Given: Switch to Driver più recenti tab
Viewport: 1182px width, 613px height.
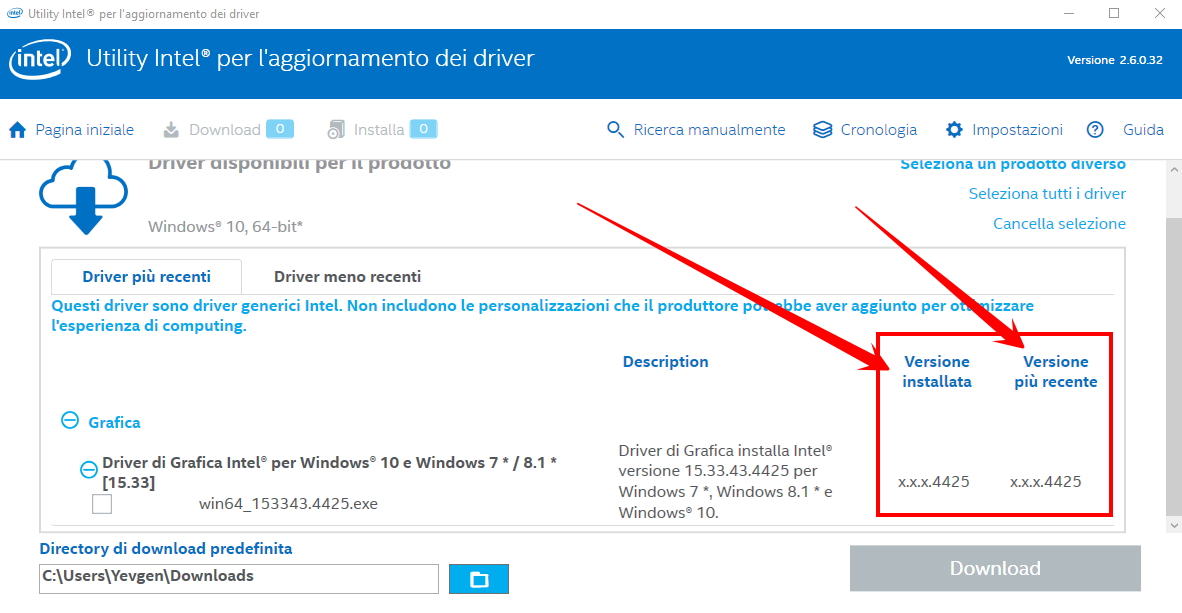Looking at the screenshot, I should click(146, 277).
